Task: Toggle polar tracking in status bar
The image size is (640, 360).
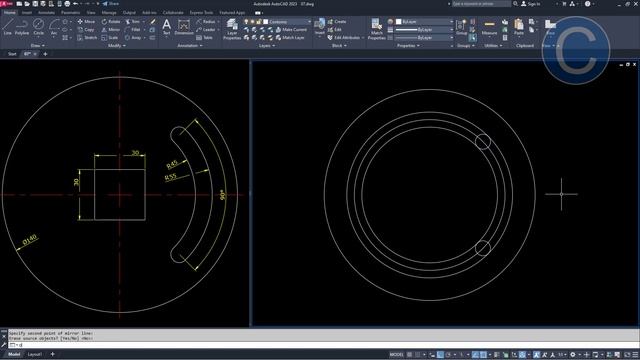Action: pyautogui.click(x=448, y=355)
